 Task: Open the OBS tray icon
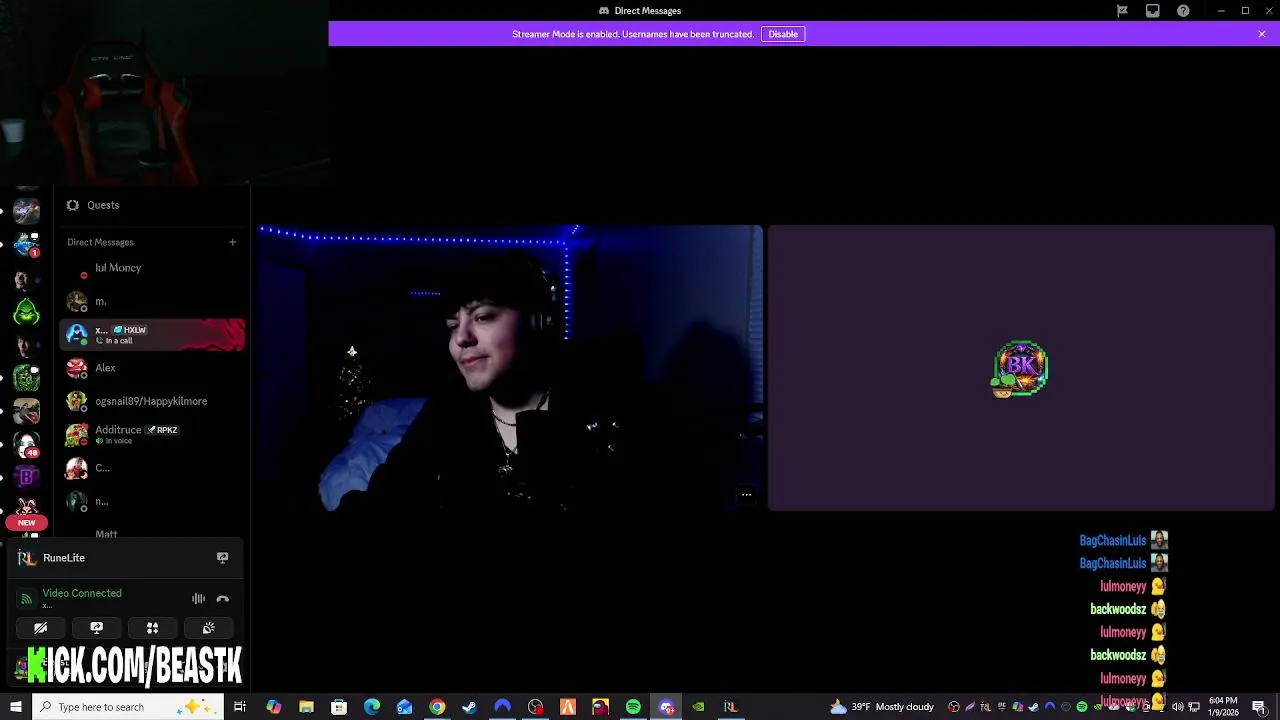(x=954, y=707)
